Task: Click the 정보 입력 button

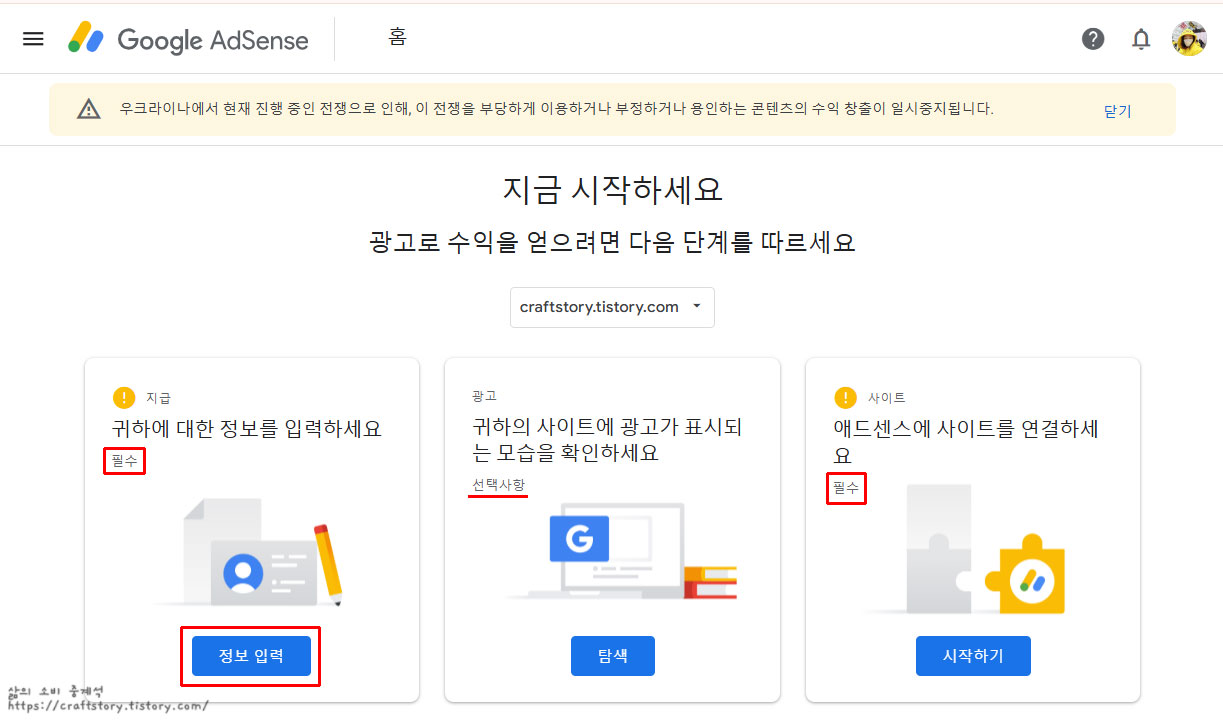Action: tap(251, 656)
